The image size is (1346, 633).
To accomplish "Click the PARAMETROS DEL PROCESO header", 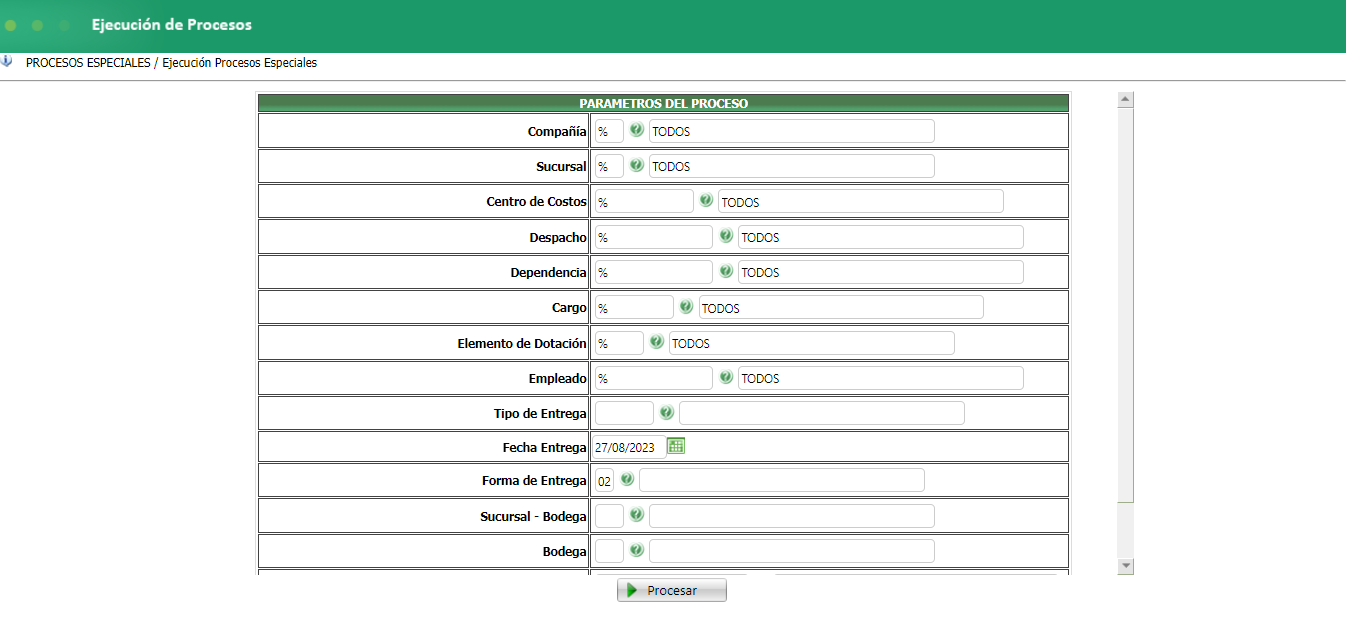I will 664,103.
